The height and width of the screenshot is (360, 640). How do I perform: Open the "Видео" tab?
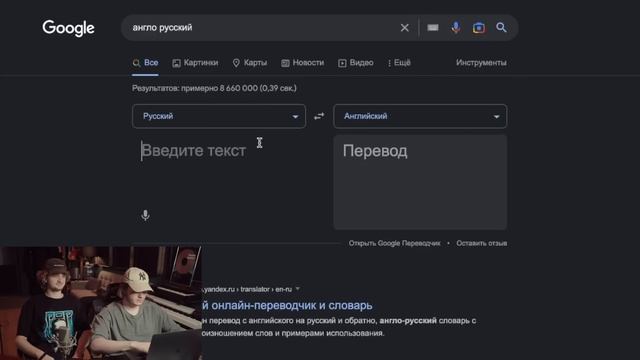[x=356, y=63]
